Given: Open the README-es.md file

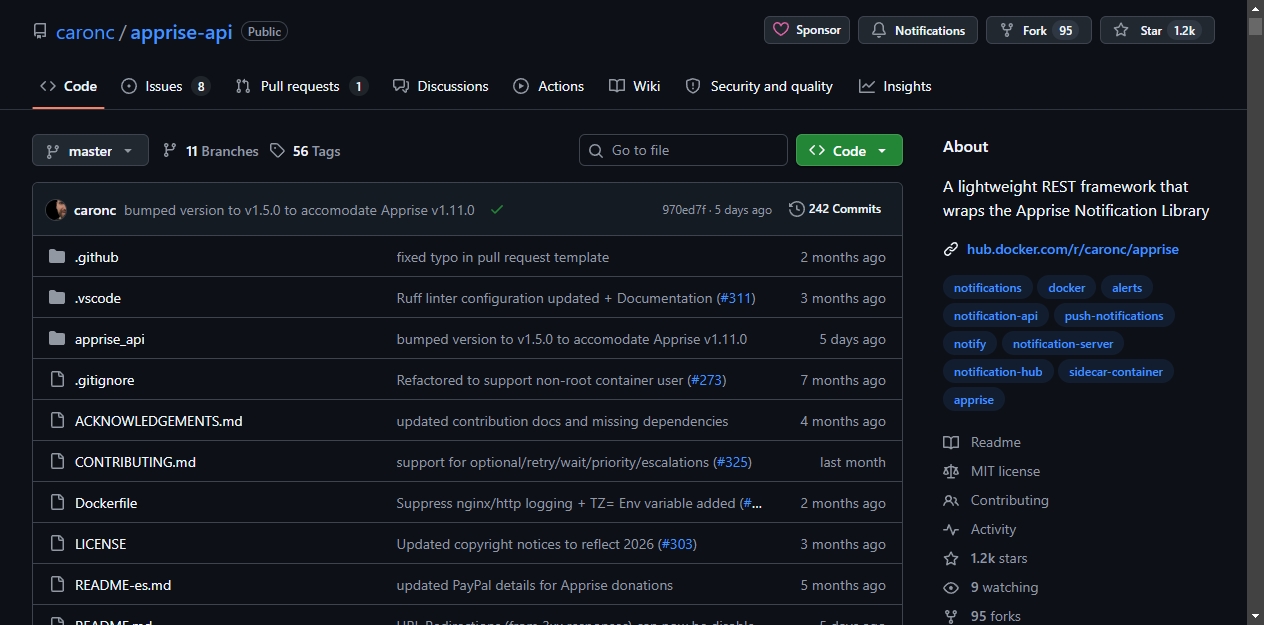Looking at the screenshot, I should tap(123, 585).
